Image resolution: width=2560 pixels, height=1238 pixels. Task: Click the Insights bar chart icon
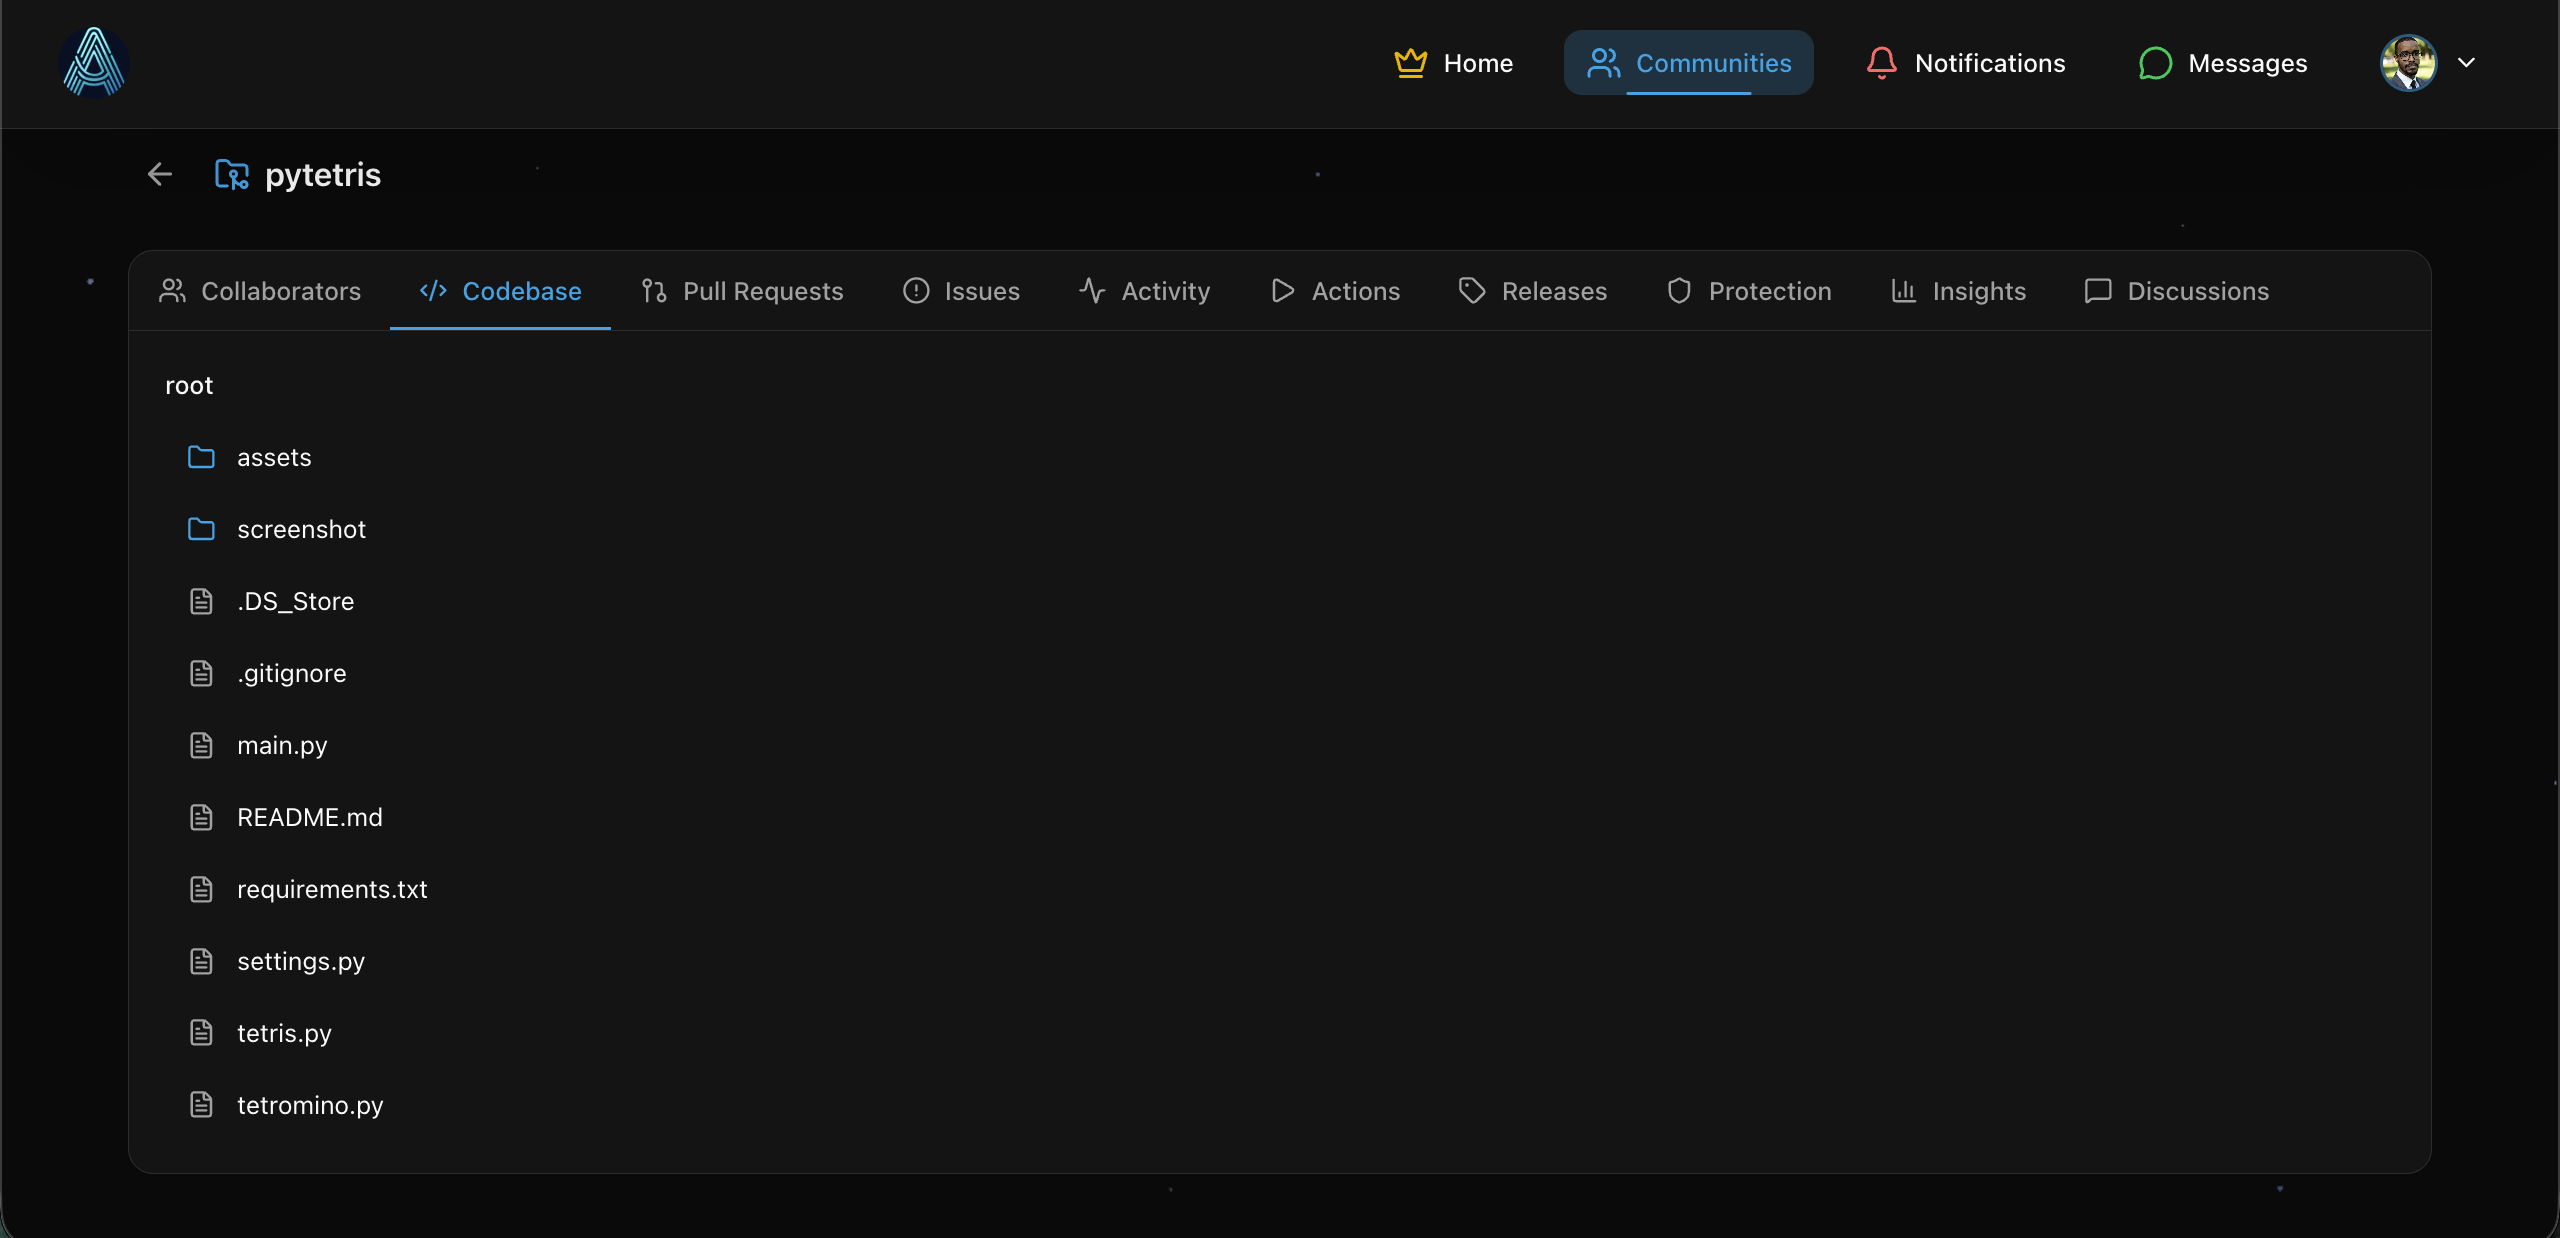coord(1904,291)
